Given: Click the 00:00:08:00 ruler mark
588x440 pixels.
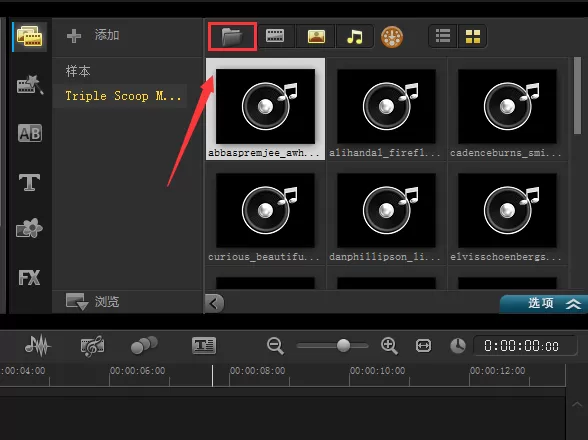Looking at the screenshot, I should pos(257,371).
